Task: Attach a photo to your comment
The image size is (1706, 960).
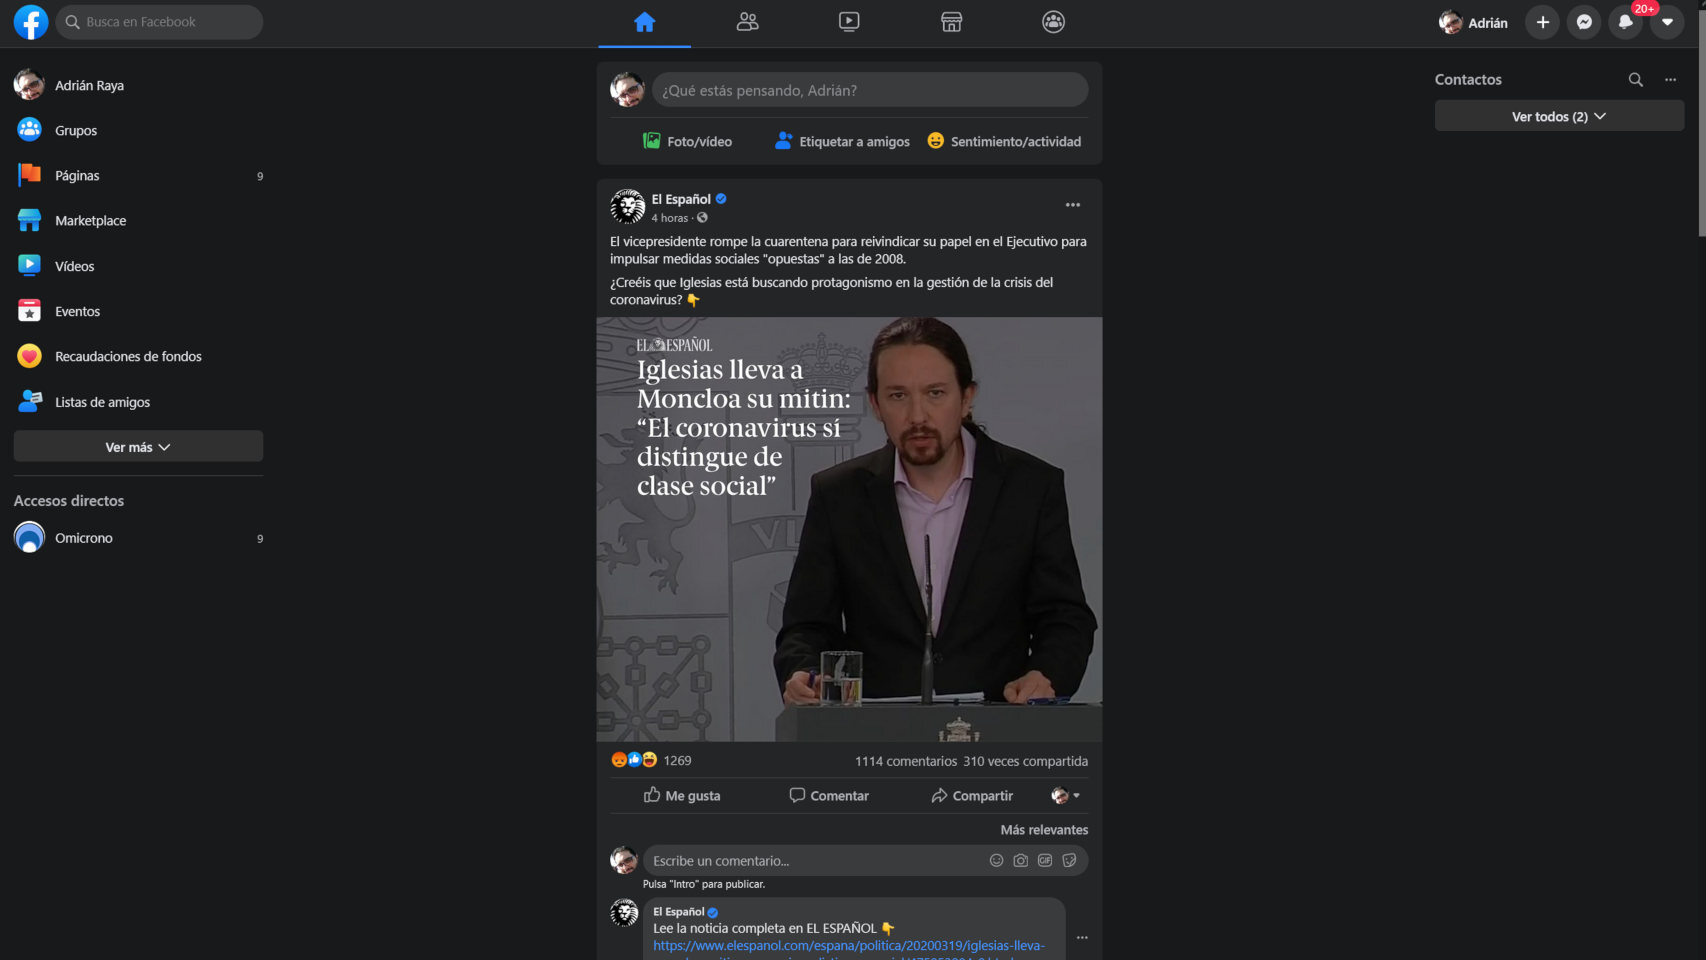Action: pyautogui.click(x=1020, y=860)
